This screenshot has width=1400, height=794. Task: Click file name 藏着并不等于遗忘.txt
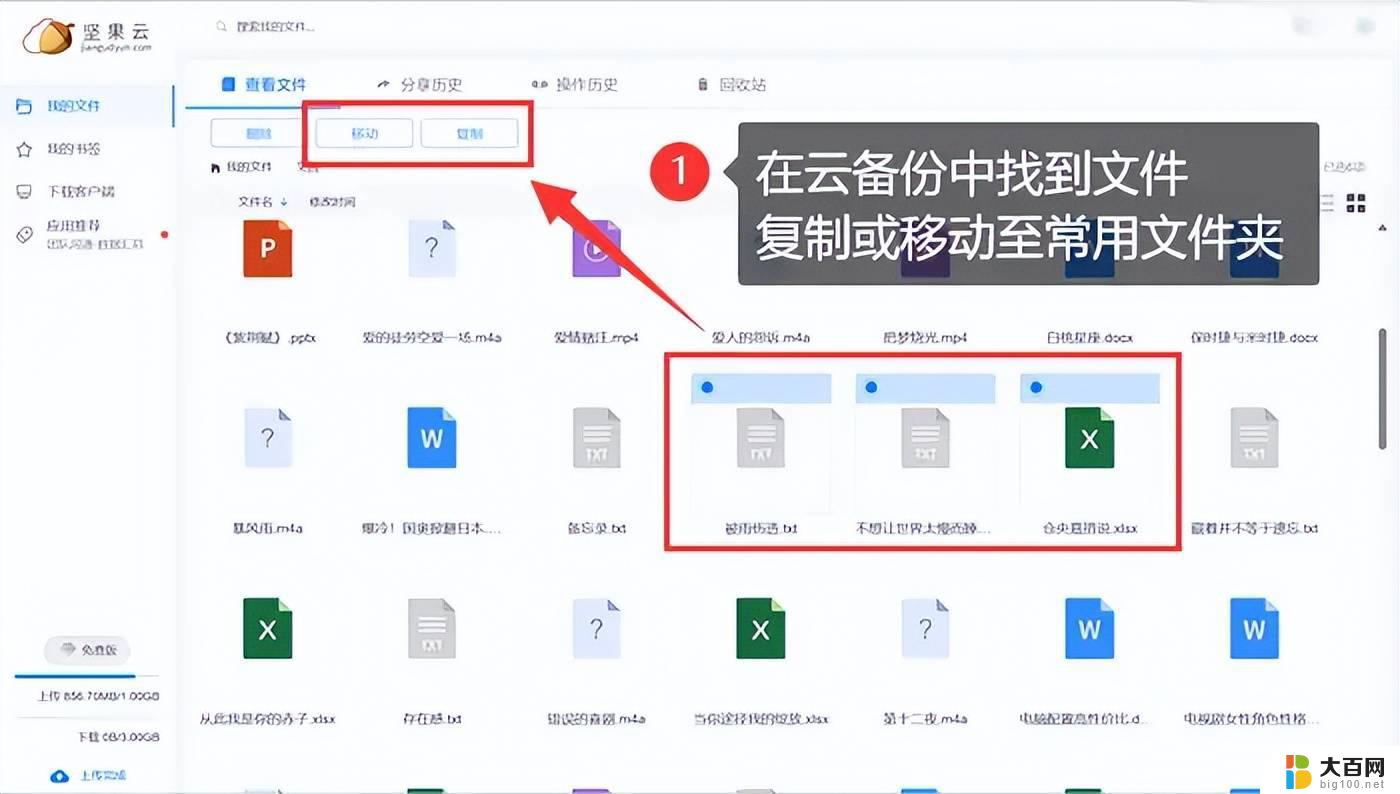(1254, 528)
